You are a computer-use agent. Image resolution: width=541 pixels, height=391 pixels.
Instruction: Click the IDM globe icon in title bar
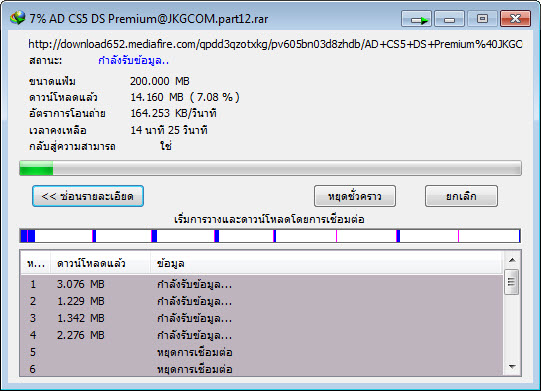click(x=17, y=18)
